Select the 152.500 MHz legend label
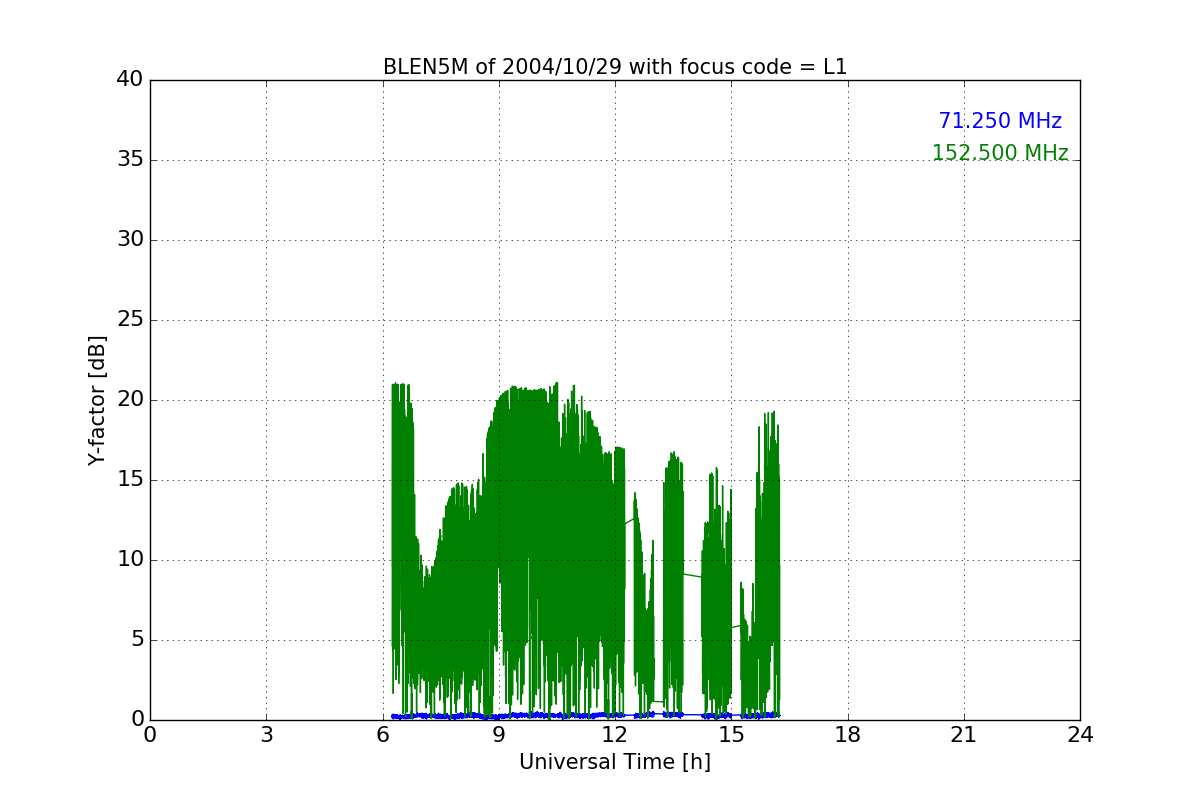The width and height of the screenshot is (1200, 800). (1000, 153)
